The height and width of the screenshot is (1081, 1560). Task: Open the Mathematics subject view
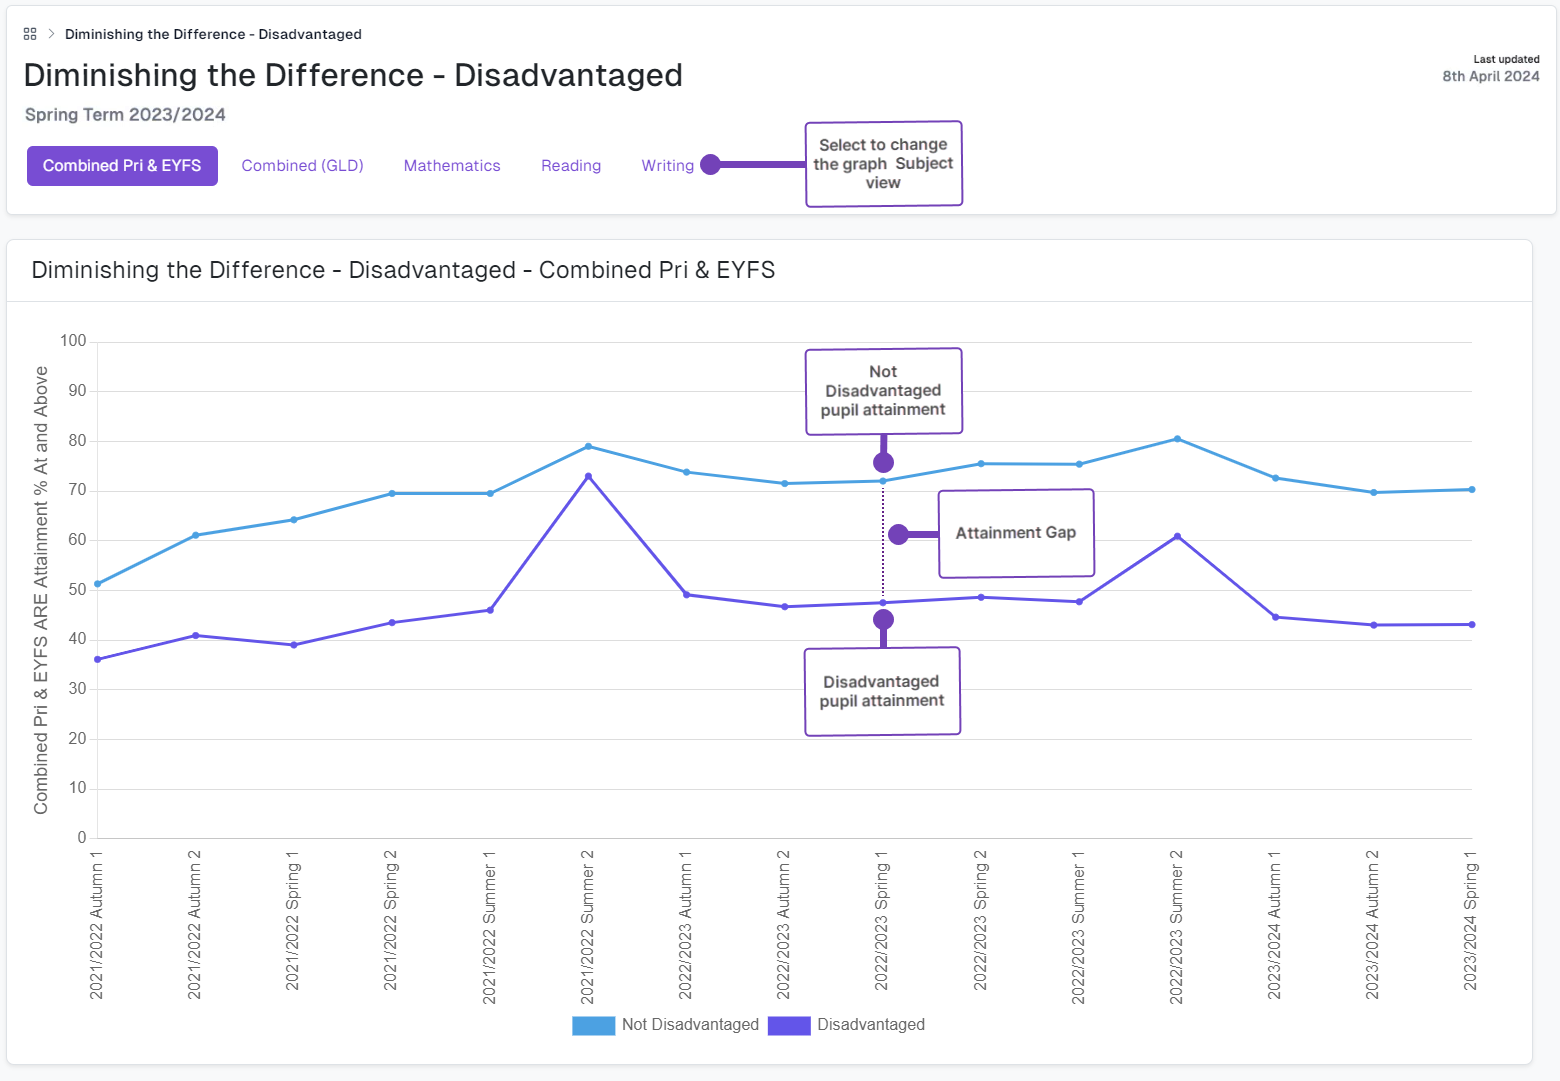[x=452, y=166]
